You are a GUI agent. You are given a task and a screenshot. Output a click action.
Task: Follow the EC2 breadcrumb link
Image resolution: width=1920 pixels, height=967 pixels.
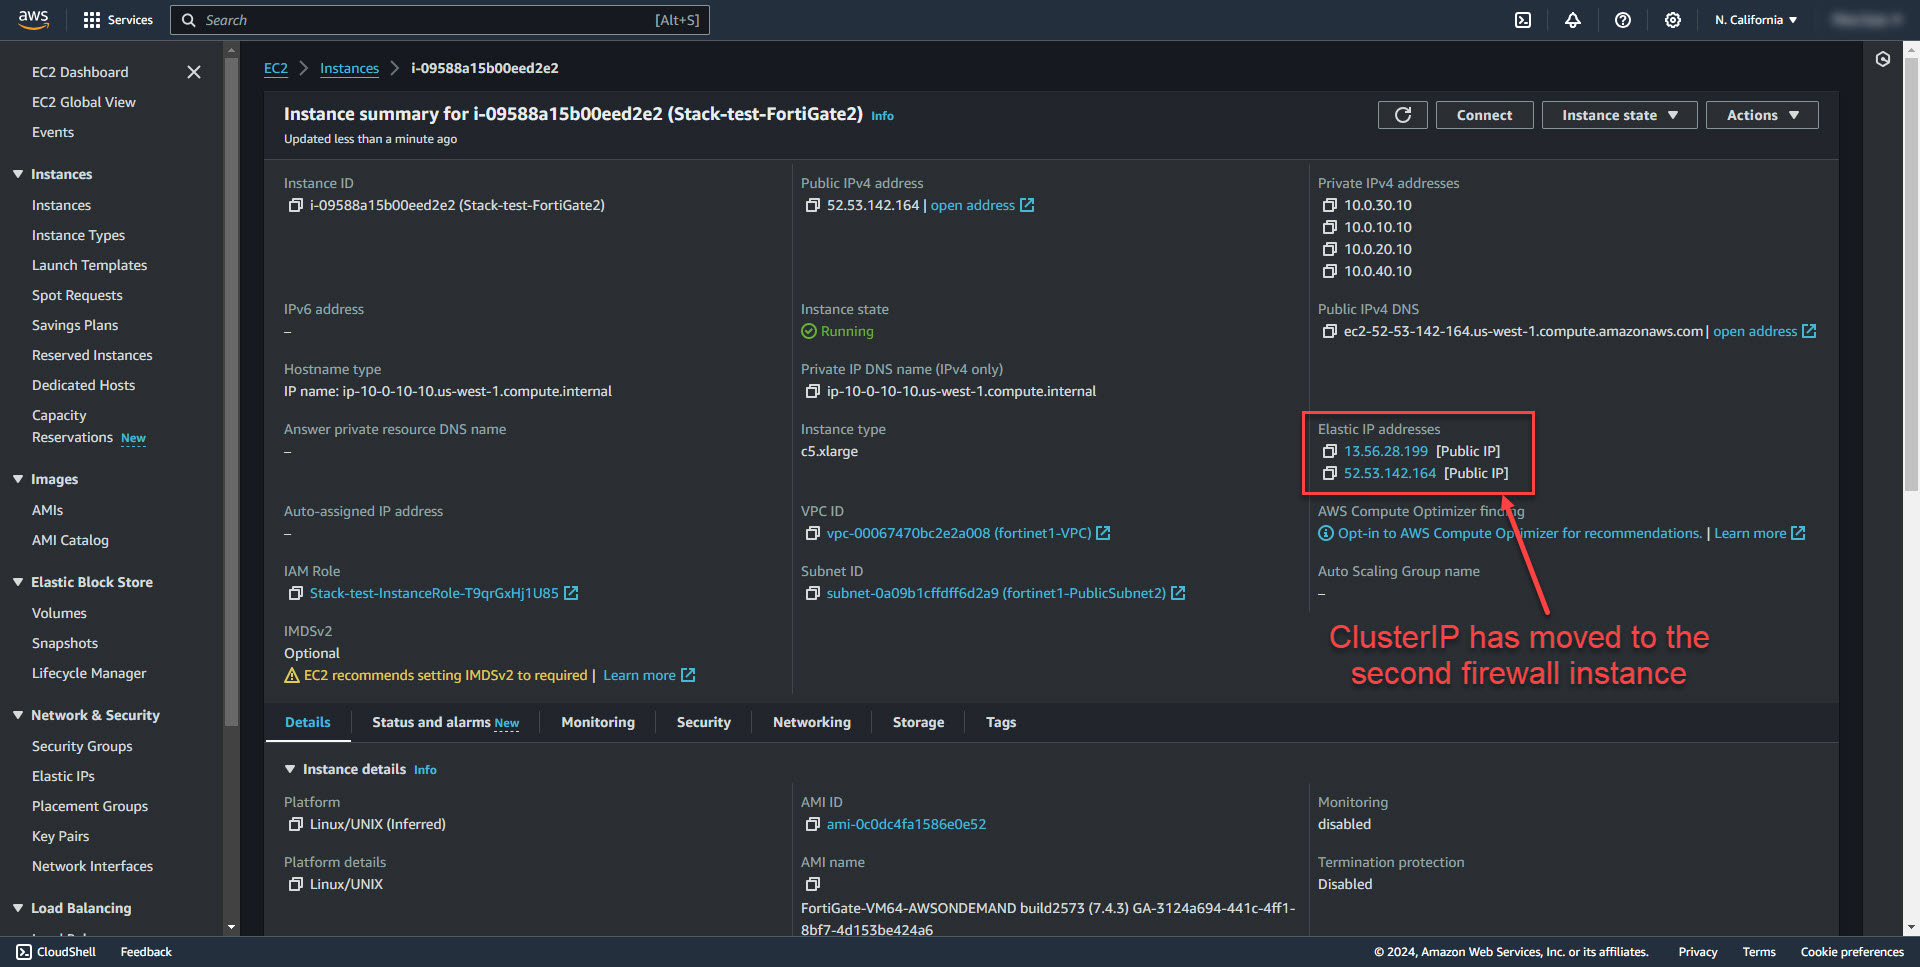pos(276,68)
